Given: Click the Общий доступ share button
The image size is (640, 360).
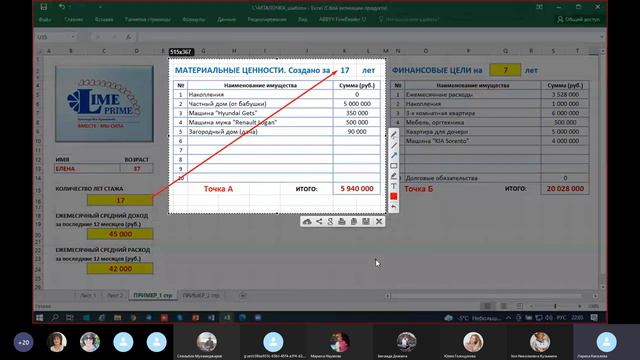Looking at the screenshot, I should 579,19.
